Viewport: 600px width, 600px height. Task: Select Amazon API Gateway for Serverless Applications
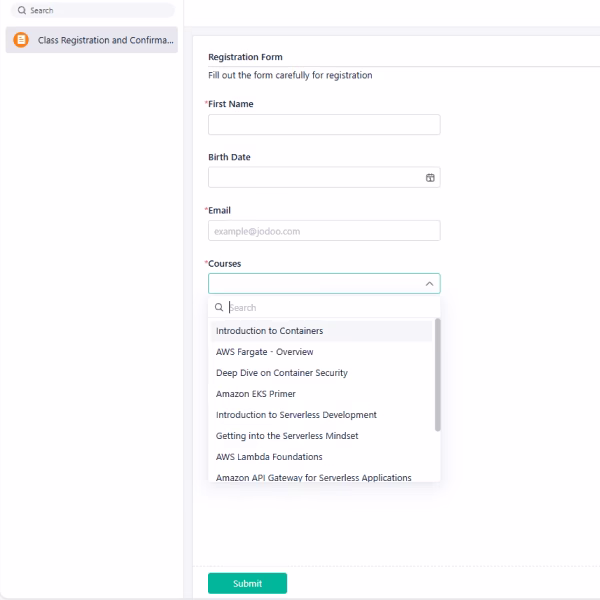(313, 477)
